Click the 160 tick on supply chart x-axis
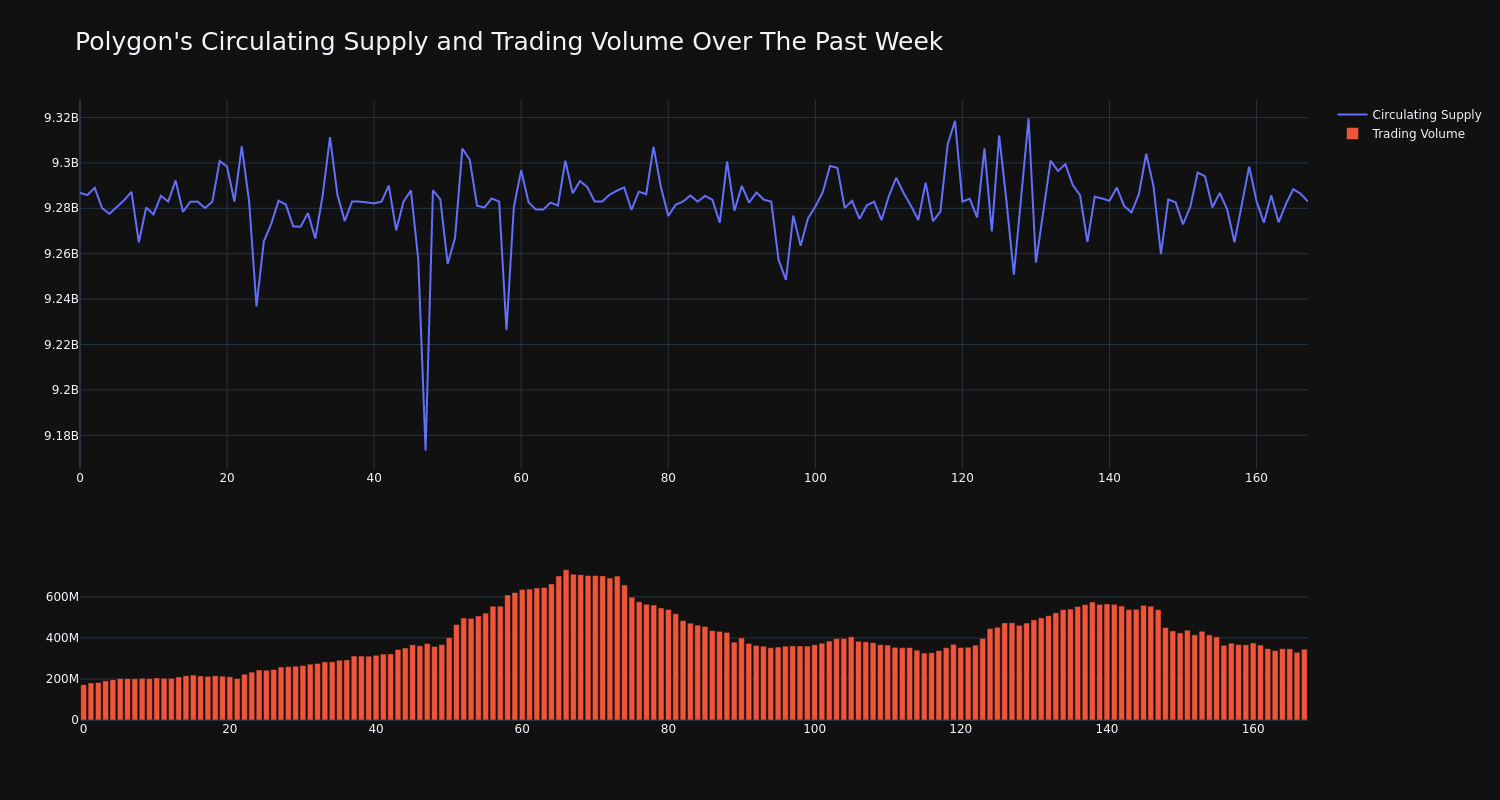Image resolution: width=1500 pixels, height=800 pixels. (1256, 478)
